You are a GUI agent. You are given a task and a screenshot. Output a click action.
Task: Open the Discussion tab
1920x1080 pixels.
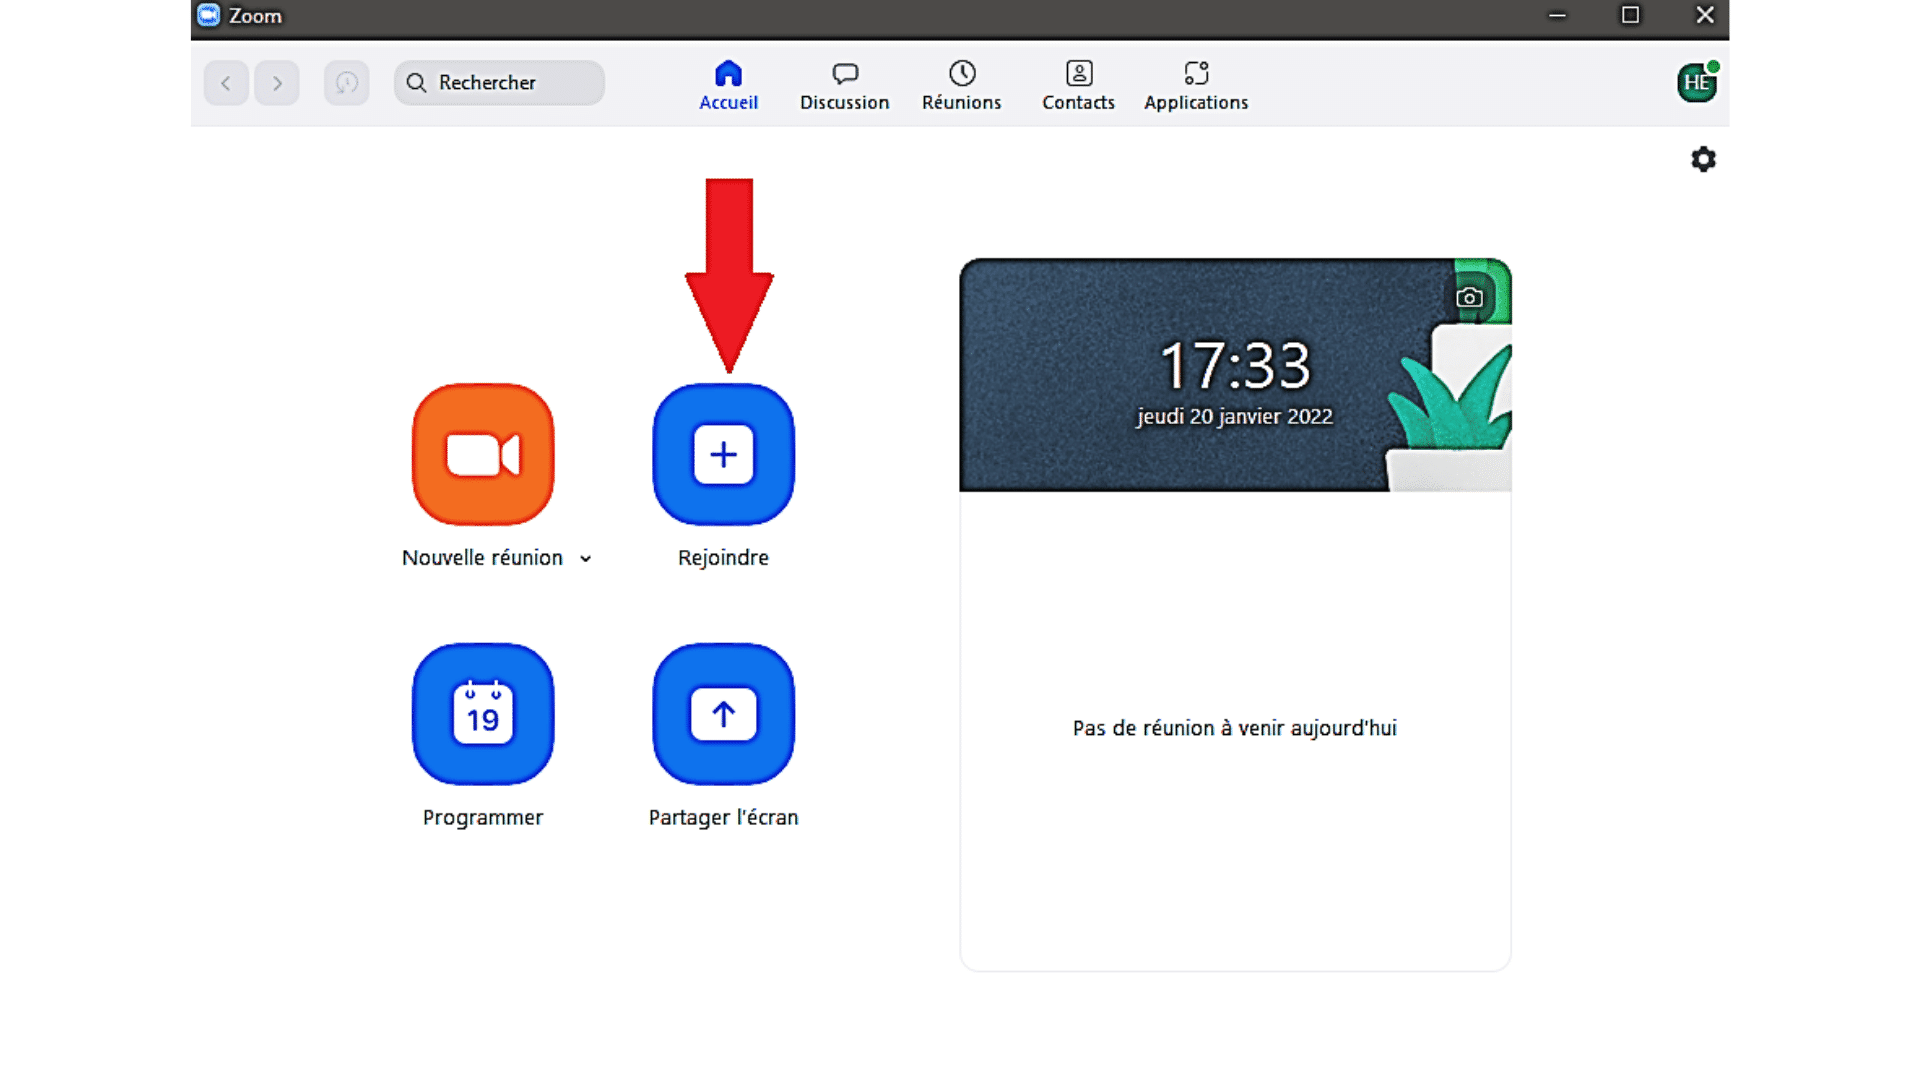click(844, 86)
